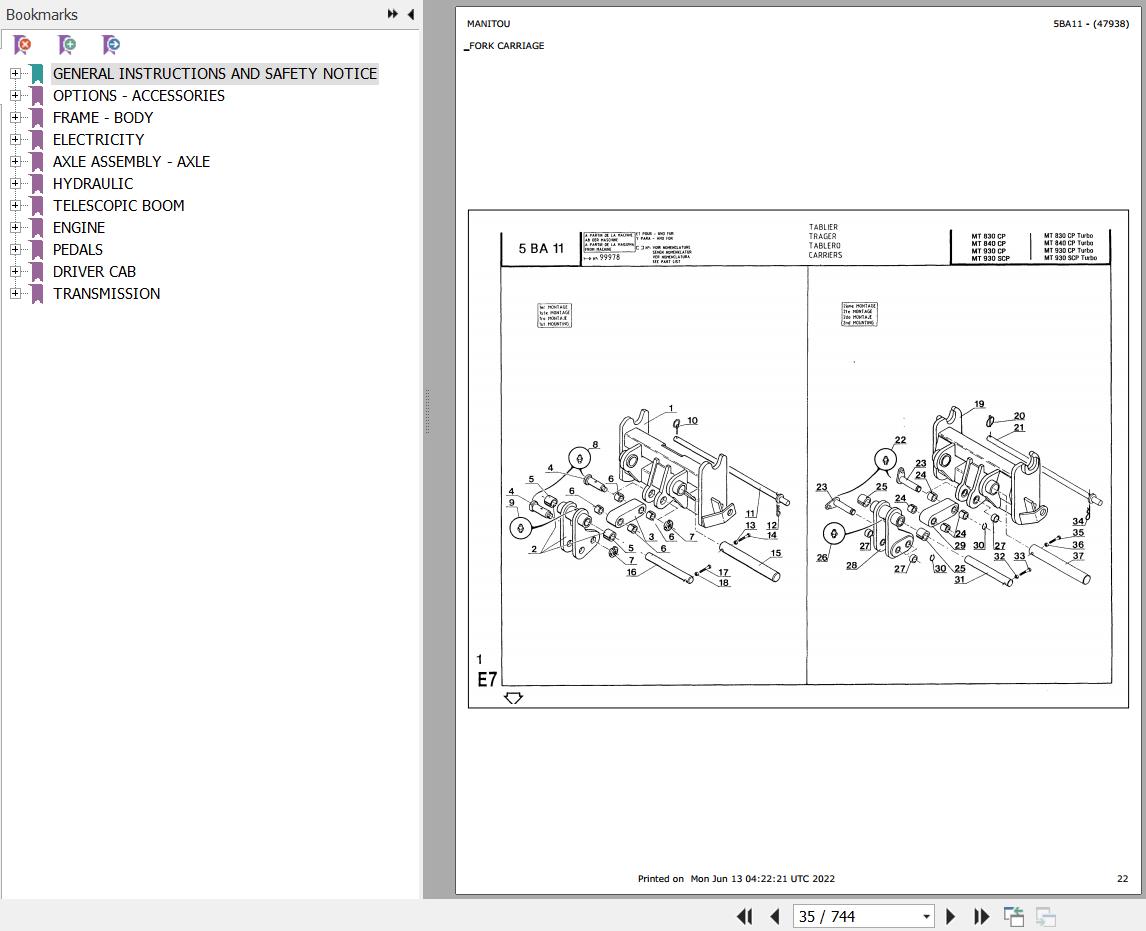The image size is (1146, 931).
Task: Open the page number dropdown
Action: tap(926, 916)
